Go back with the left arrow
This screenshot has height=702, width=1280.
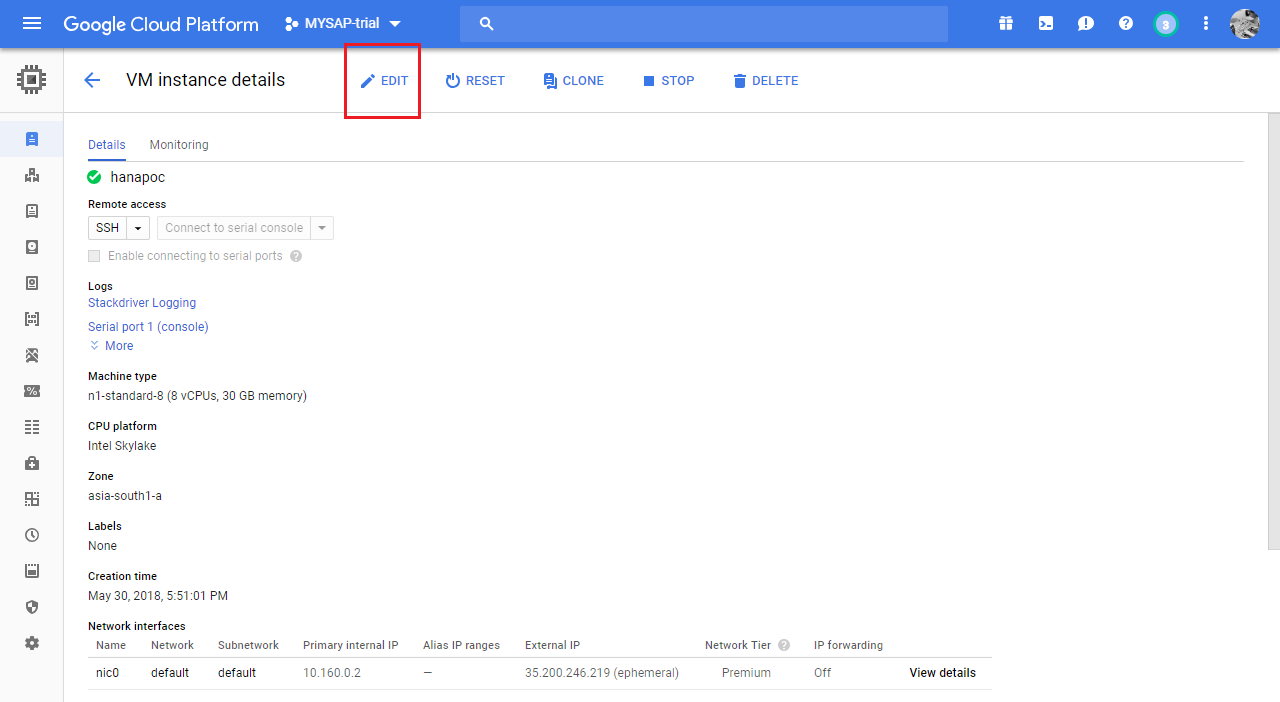point(92,80)
